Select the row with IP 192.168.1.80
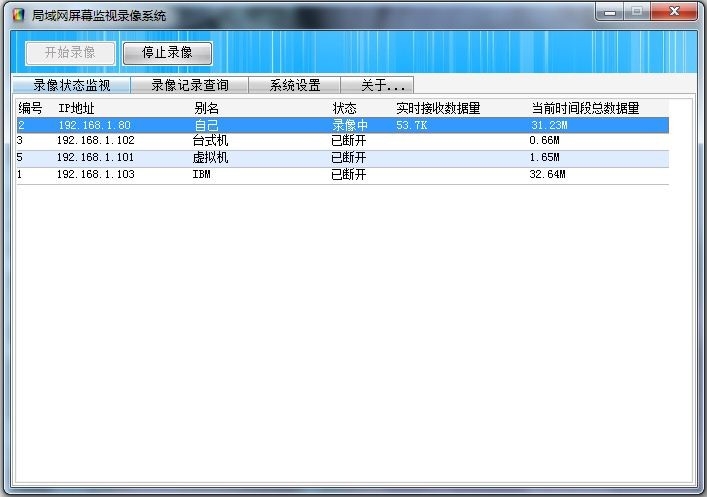The image size is (707, 497). [343, 125]
